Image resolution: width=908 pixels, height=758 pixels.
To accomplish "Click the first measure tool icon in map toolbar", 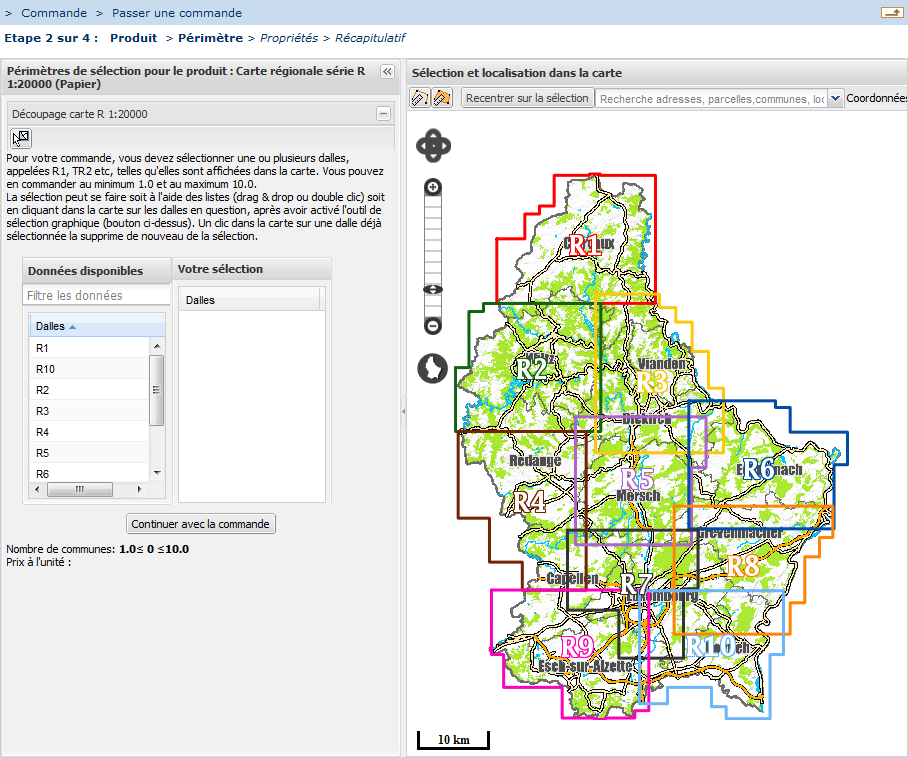I will point(420,98).
